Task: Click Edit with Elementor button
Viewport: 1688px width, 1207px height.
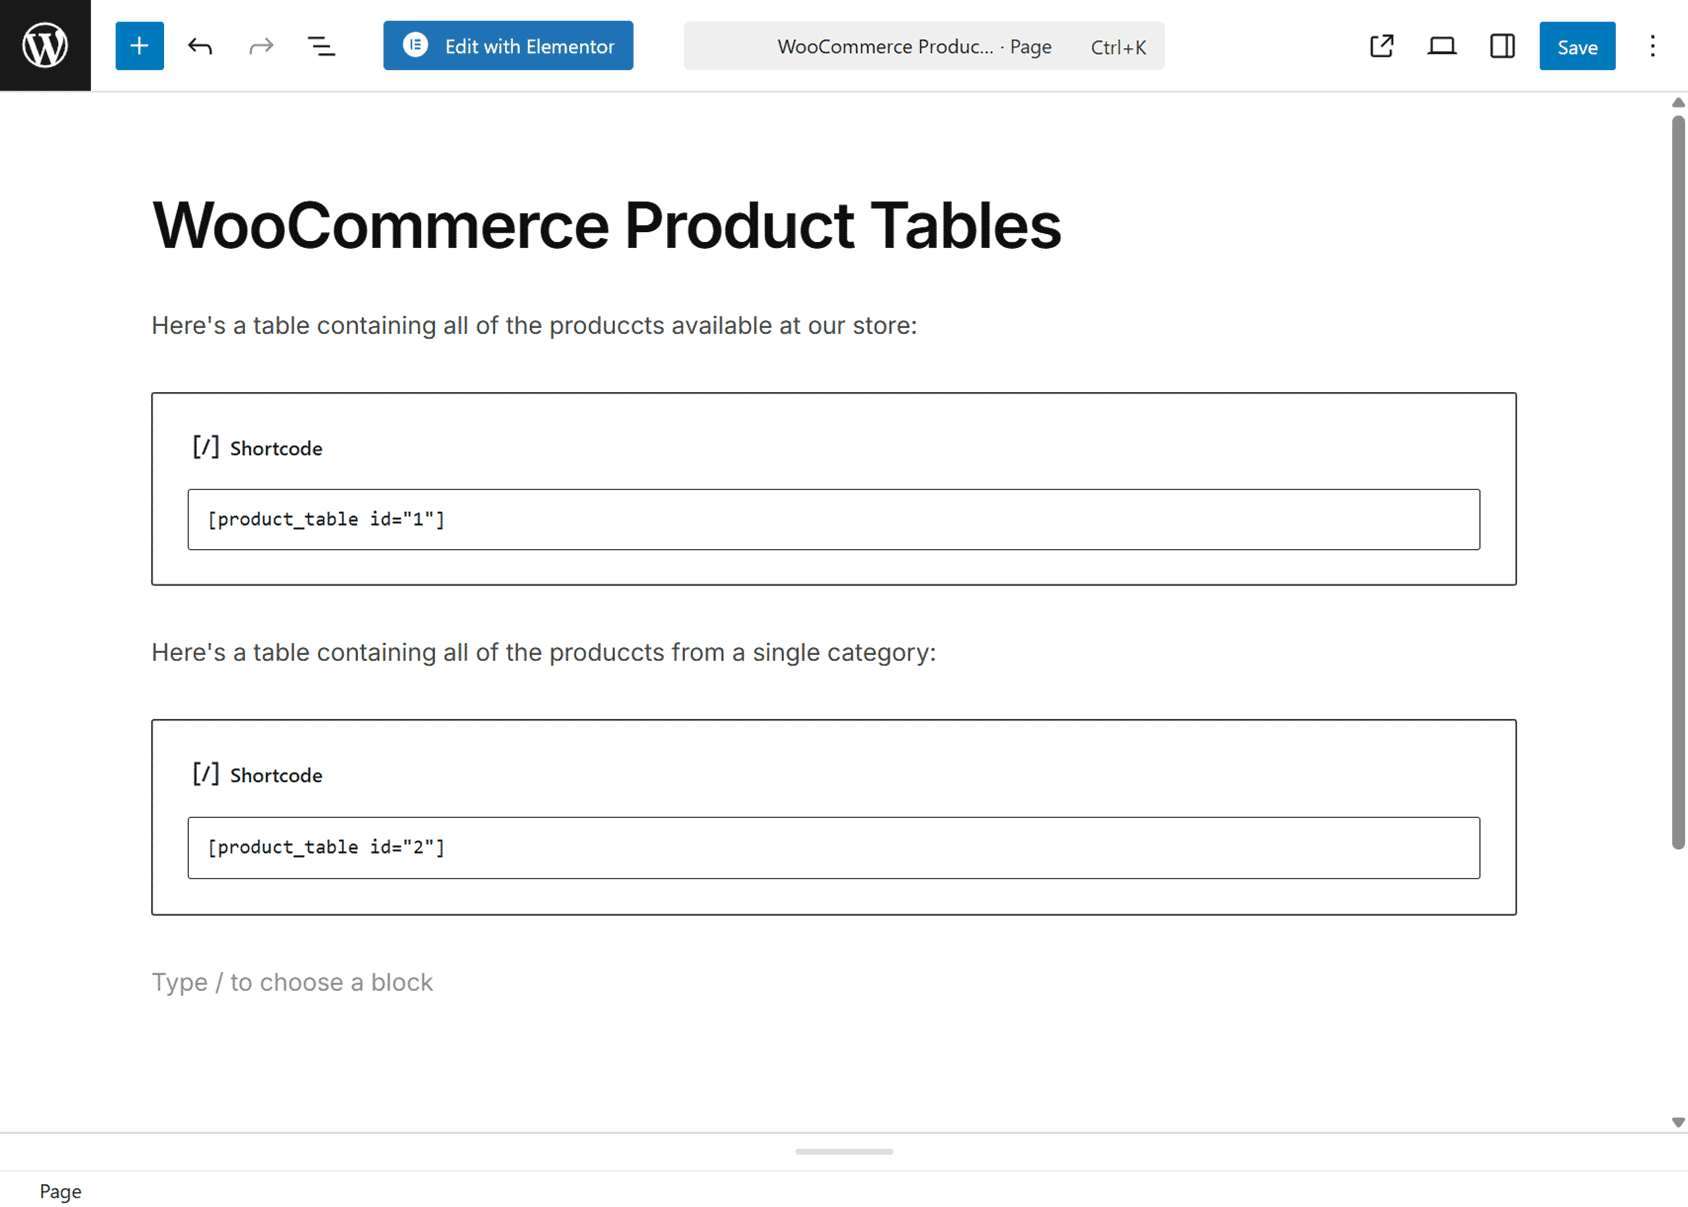Action: pos(508,46)
